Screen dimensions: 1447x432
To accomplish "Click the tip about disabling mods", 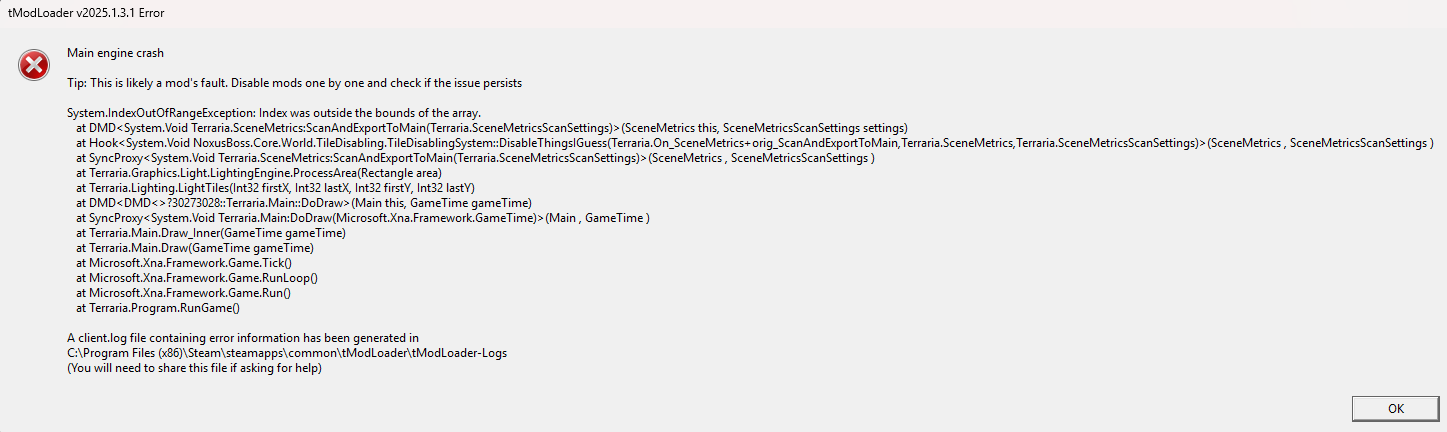I will tap(294, 83).
